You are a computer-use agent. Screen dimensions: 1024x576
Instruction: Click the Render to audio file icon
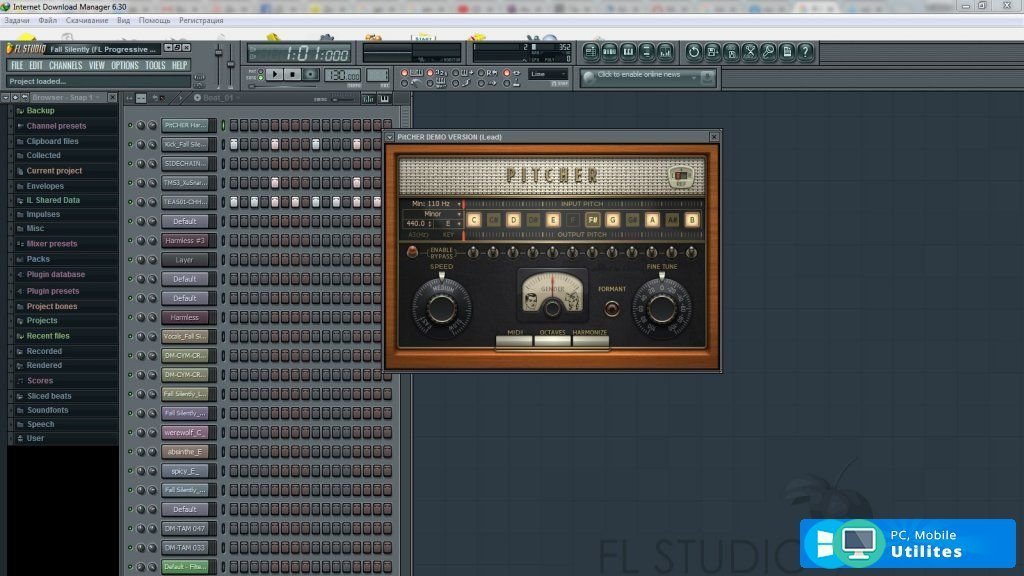731,52
